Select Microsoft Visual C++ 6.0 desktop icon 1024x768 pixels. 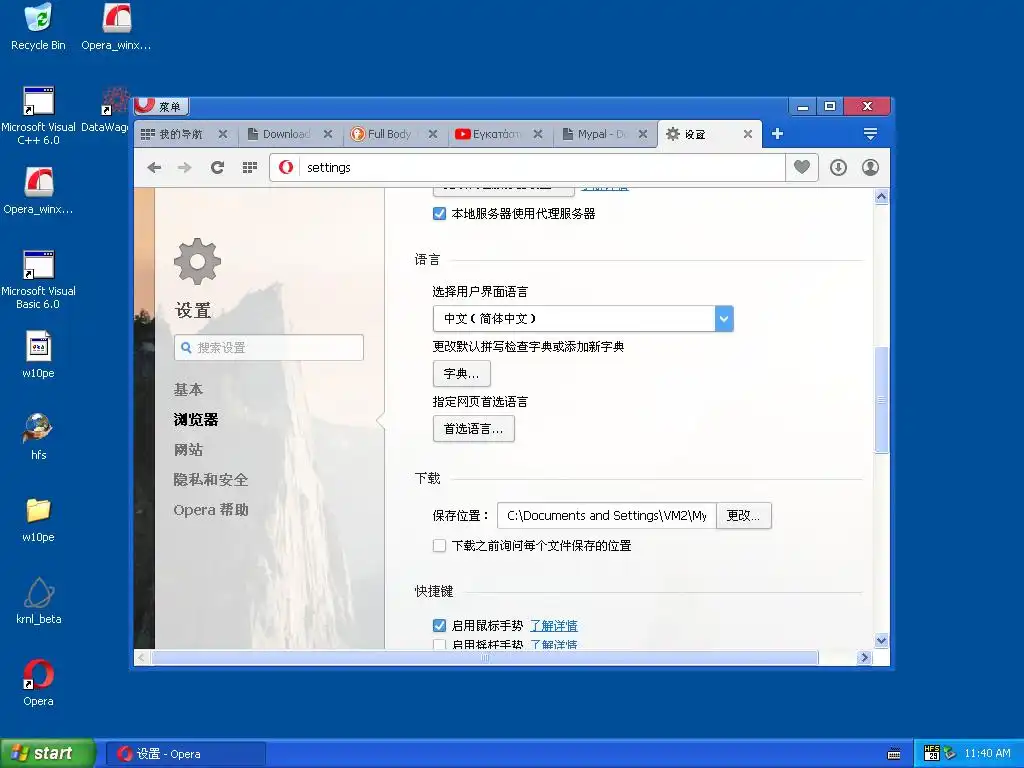38,116
